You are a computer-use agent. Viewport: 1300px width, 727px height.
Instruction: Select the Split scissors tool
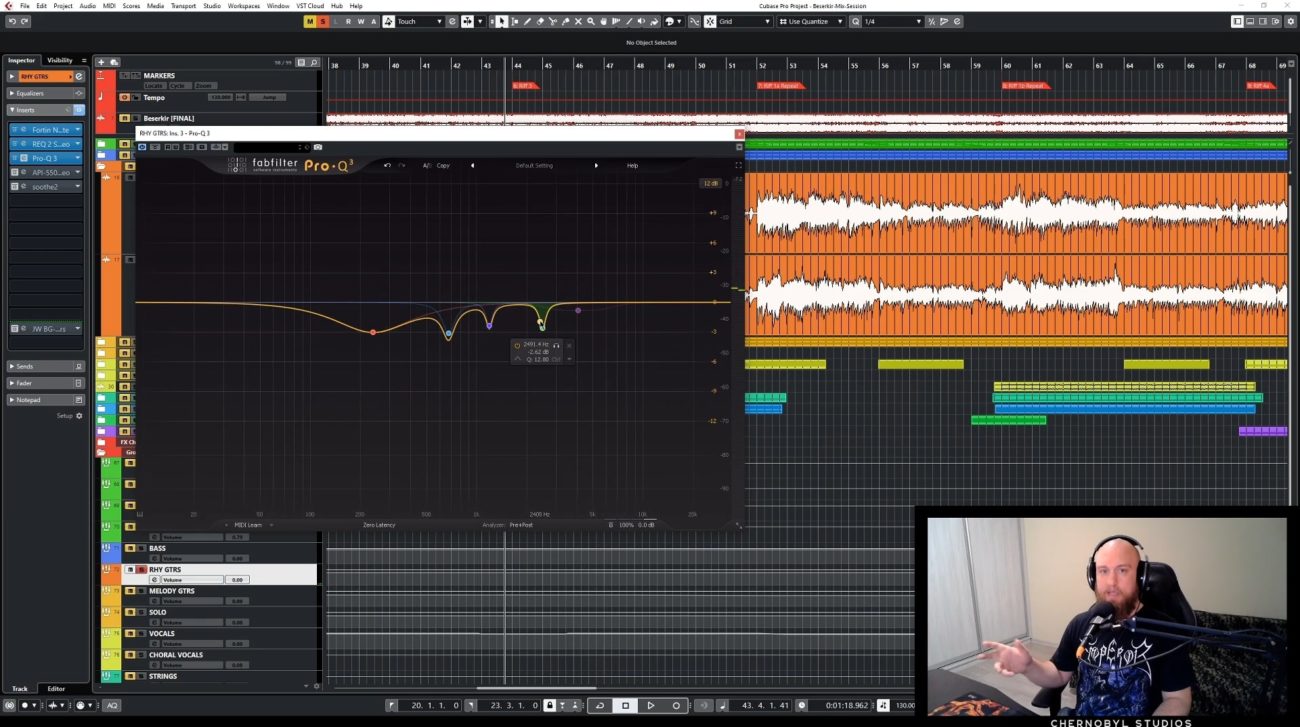553,21
